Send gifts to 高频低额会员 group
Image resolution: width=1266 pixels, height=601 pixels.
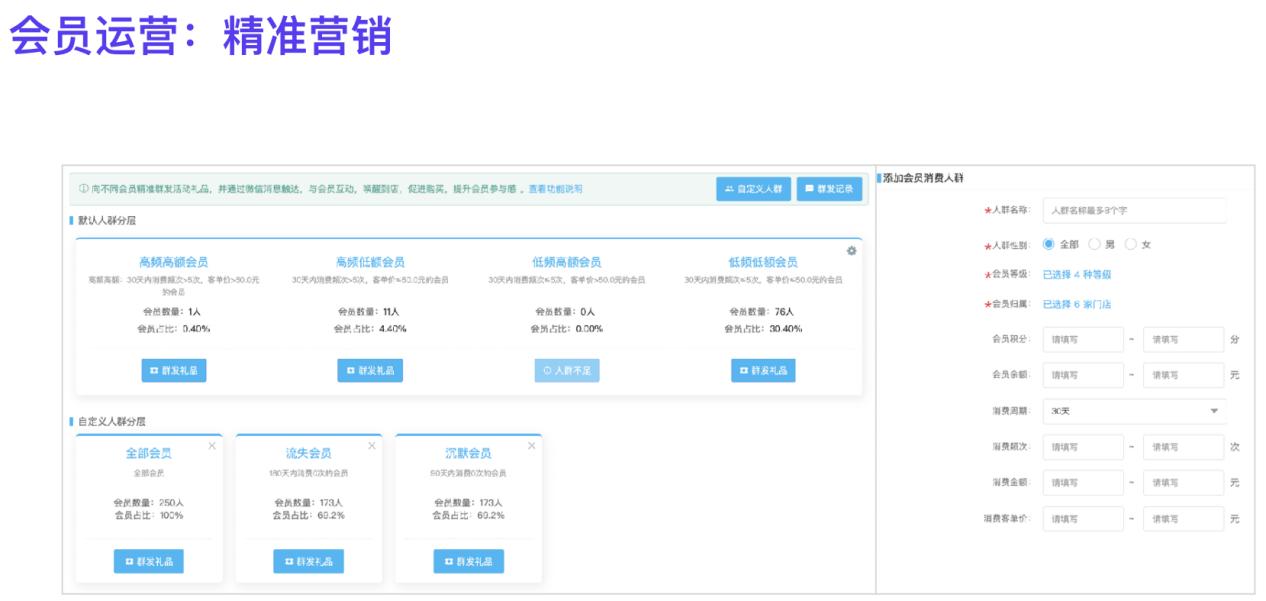pyautogui.click(x=370, y=370)
